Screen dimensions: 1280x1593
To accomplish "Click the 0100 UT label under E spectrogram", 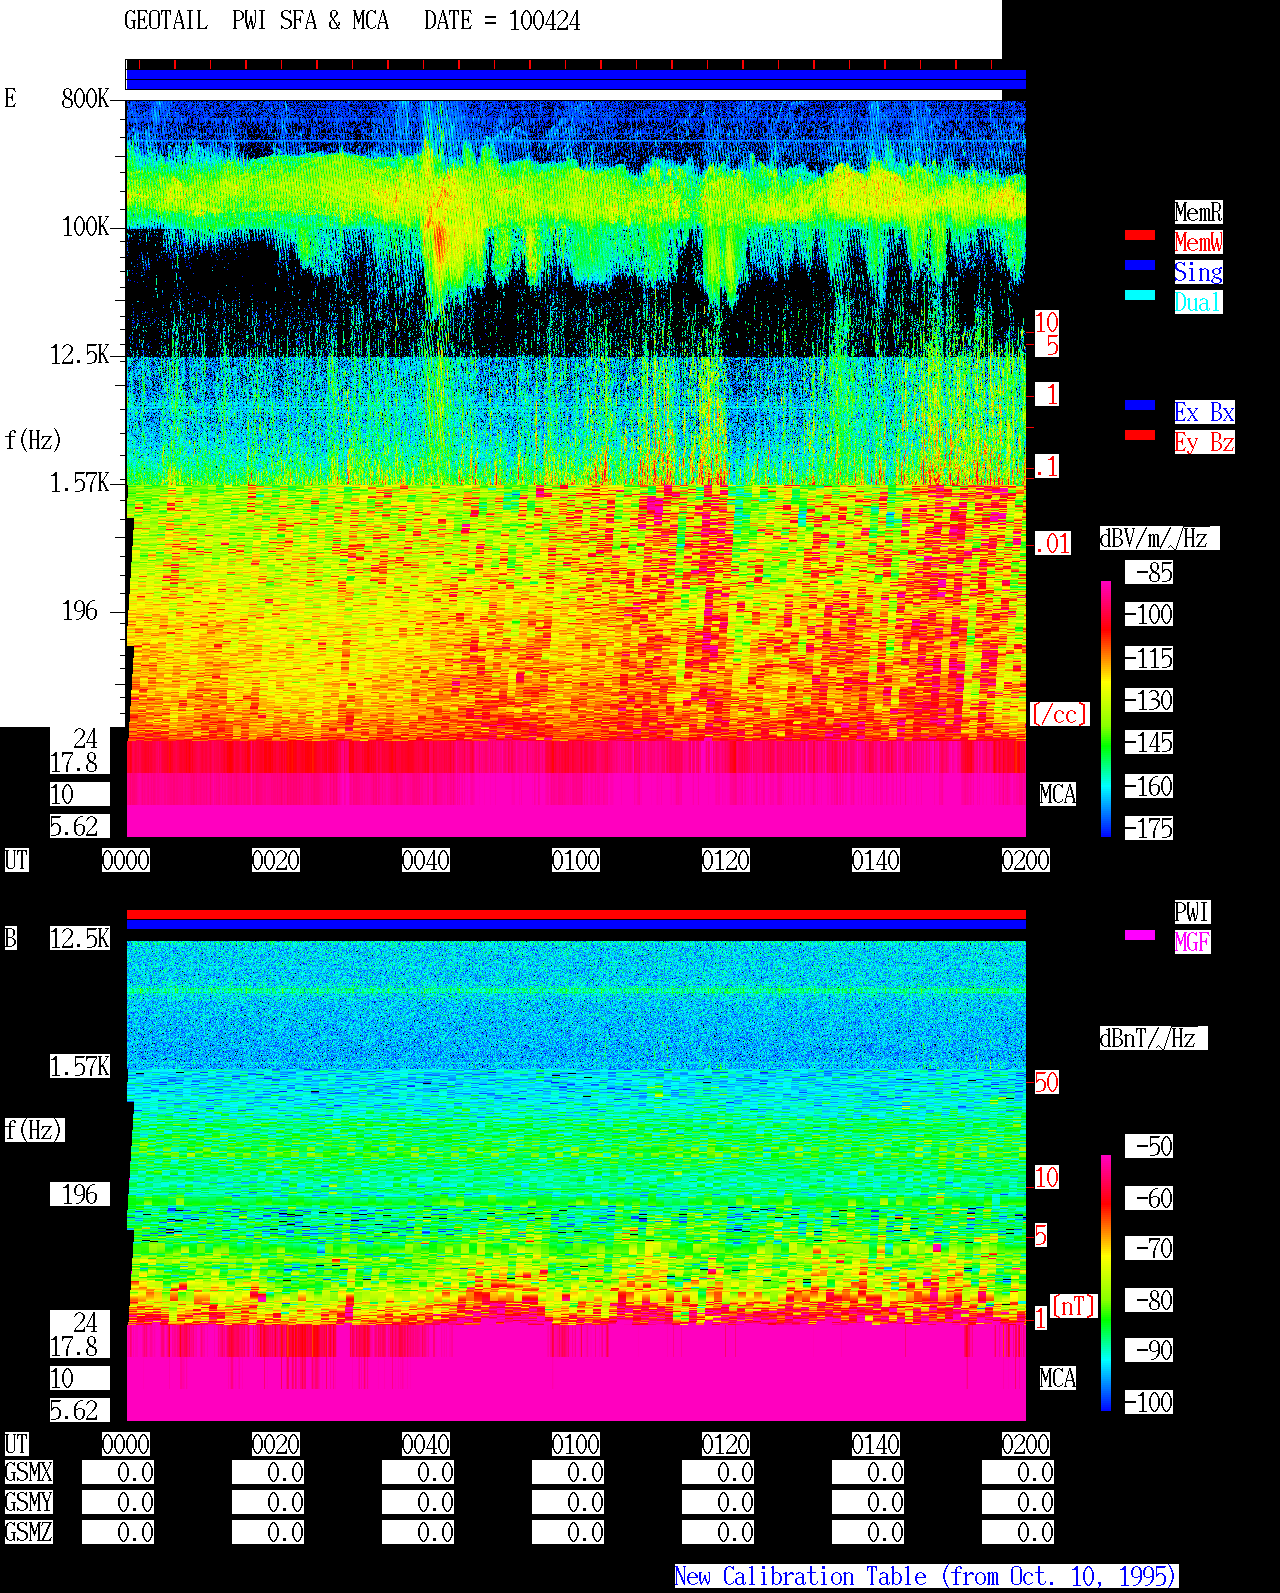I will click(x=576, y=860).
